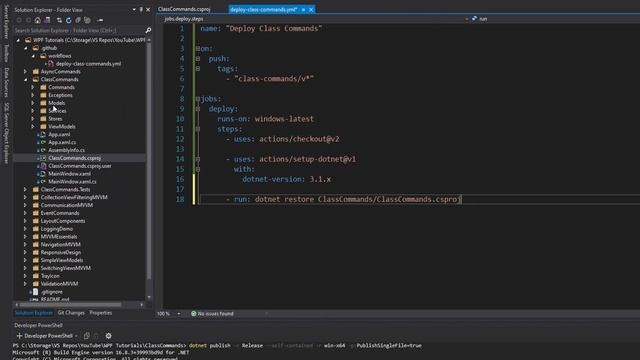The height and width of the screenshot is (360, 640).
Task: Click the No issues found status indicator
Action: (x=212, y=314)
